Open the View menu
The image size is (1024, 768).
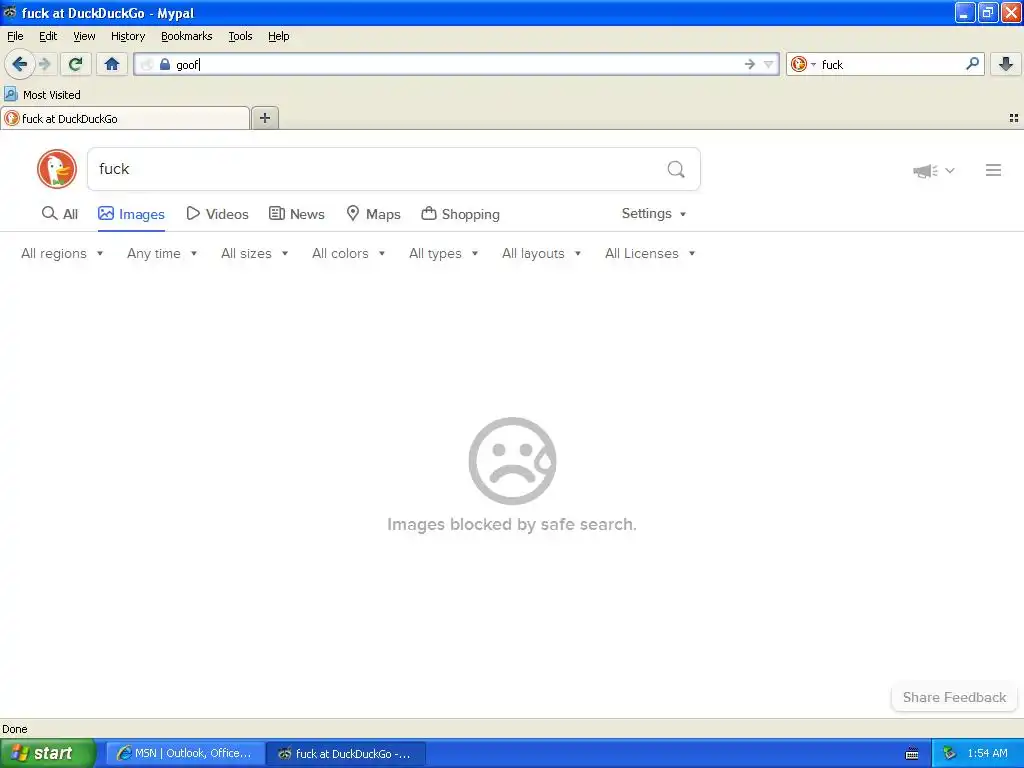point(84,36)
